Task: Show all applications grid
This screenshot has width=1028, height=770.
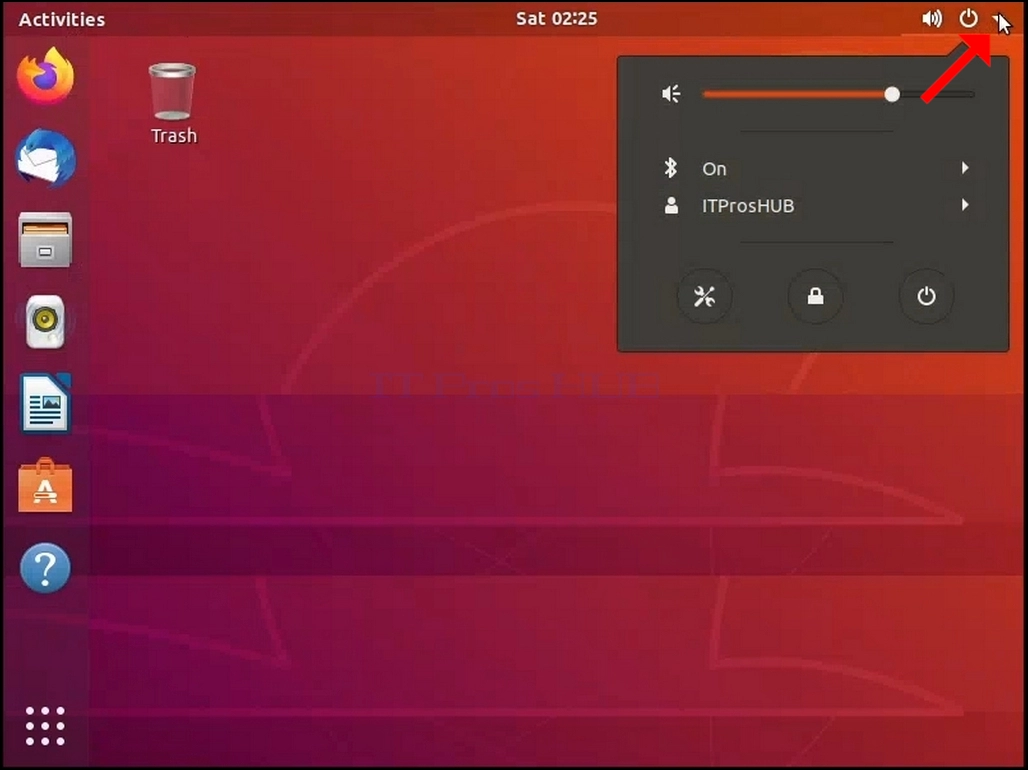Action: (45, 725)
